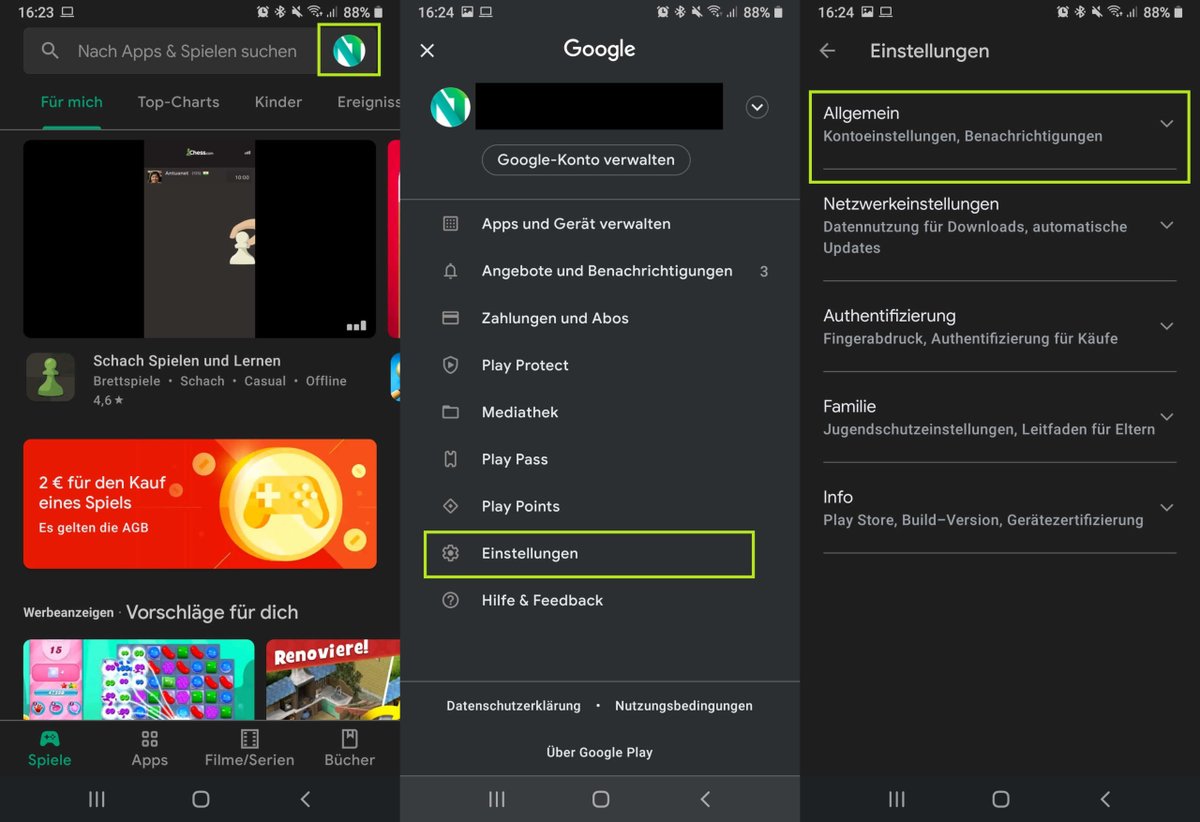The image size is (1200, 822).
Task: Expand the Netzwerkeinstellungen section chevron
Action: coord(1166,226)
